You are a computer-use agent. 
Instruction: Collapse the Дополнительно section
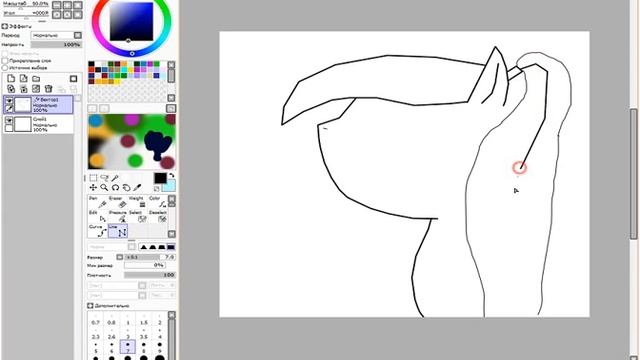coord(90,305)
